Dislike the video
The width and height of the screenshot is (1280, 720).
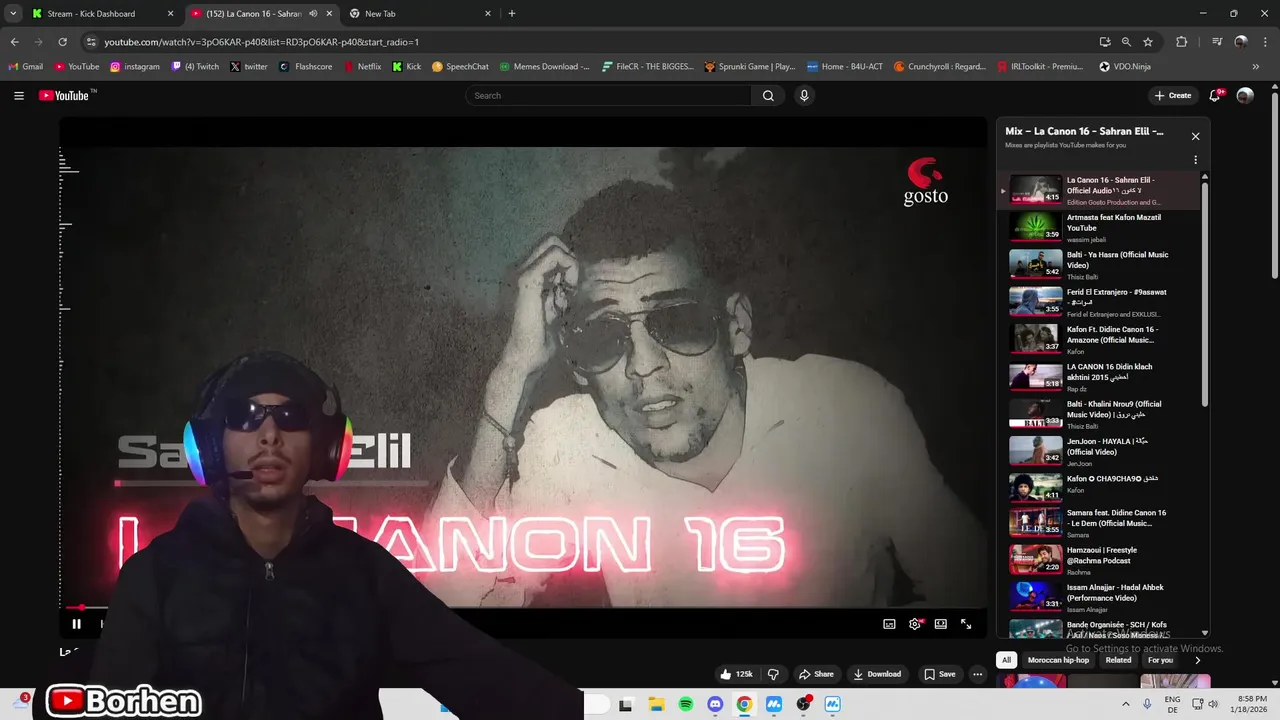[773, 674]
